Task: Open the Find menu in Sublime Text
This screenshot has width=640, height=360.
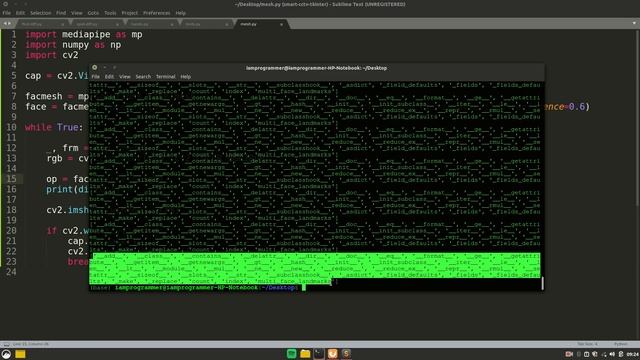Action: pyautogui.click(x=61, y=13)
